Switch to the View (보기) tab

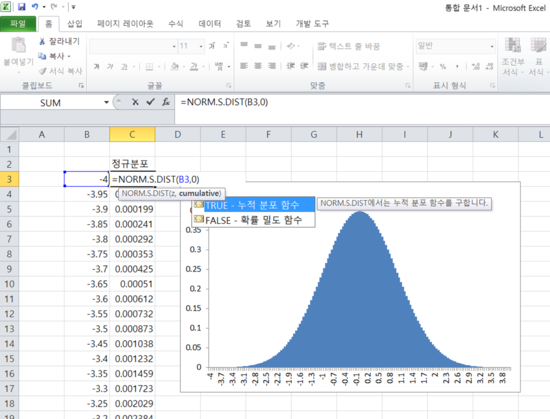click(273, 23)
